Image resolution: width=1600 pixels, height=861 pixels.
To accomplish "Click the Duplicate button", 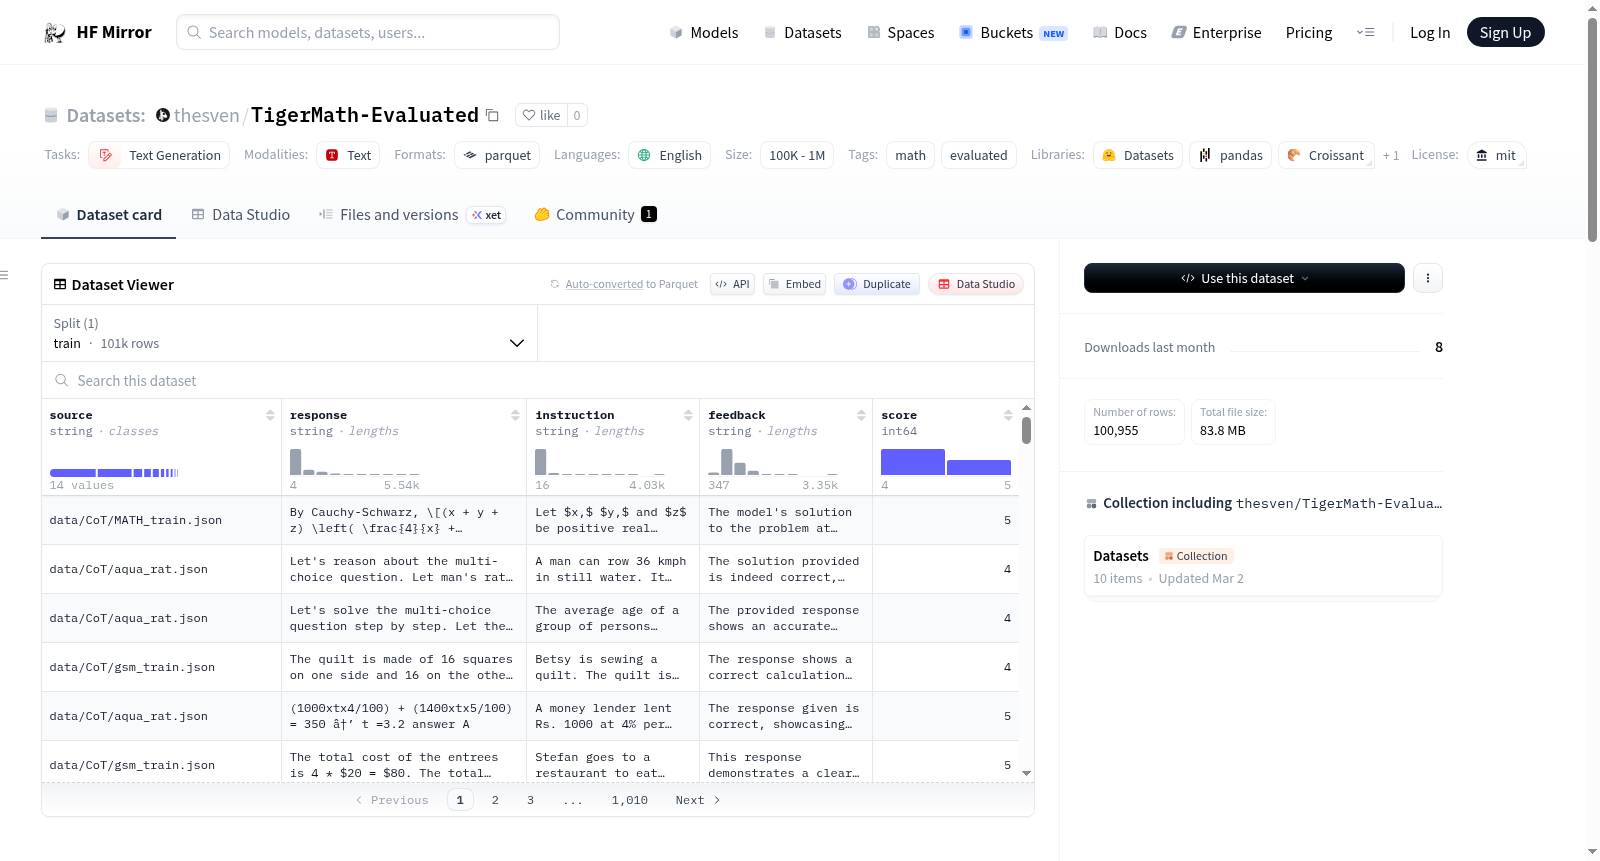I will click(x=877, y=284).
